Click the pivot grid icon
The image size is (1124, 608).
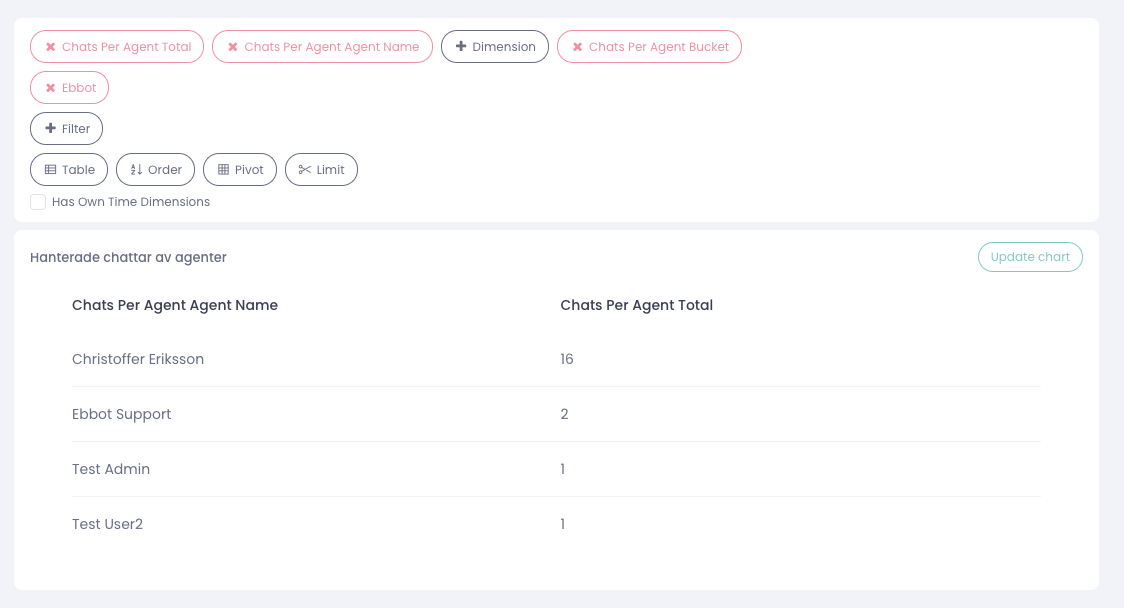click(223, 170)
